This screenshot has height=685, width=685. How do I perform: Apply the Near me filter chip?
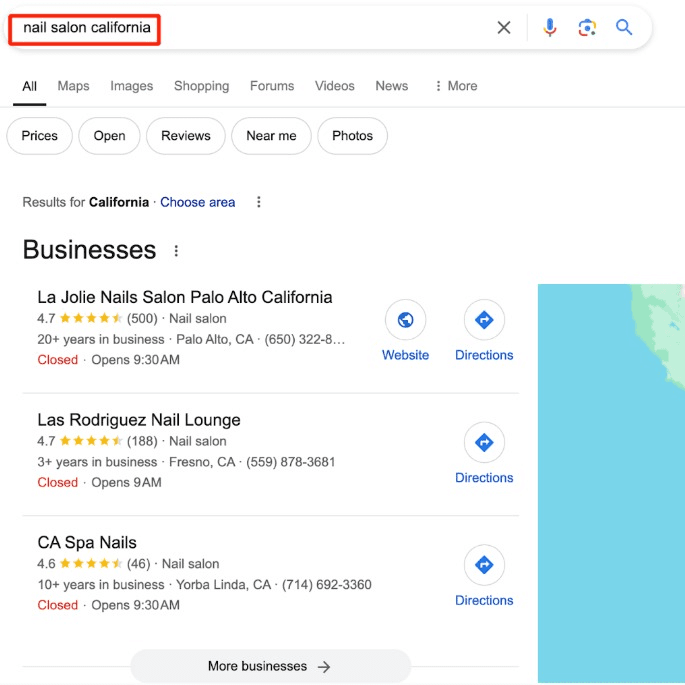pyautogui.click(x=271, y=136)
